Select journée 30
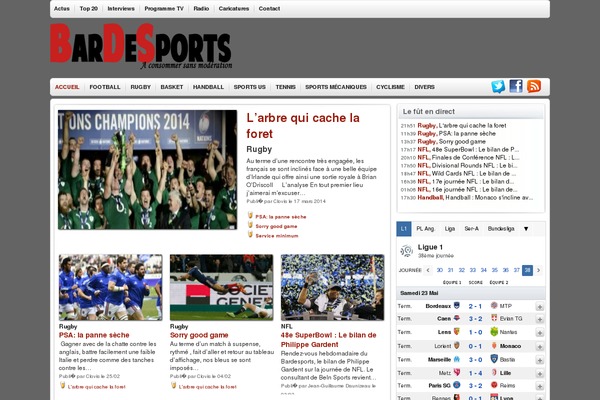The height and width of the screenshot is (400, 600). point(439,270)
